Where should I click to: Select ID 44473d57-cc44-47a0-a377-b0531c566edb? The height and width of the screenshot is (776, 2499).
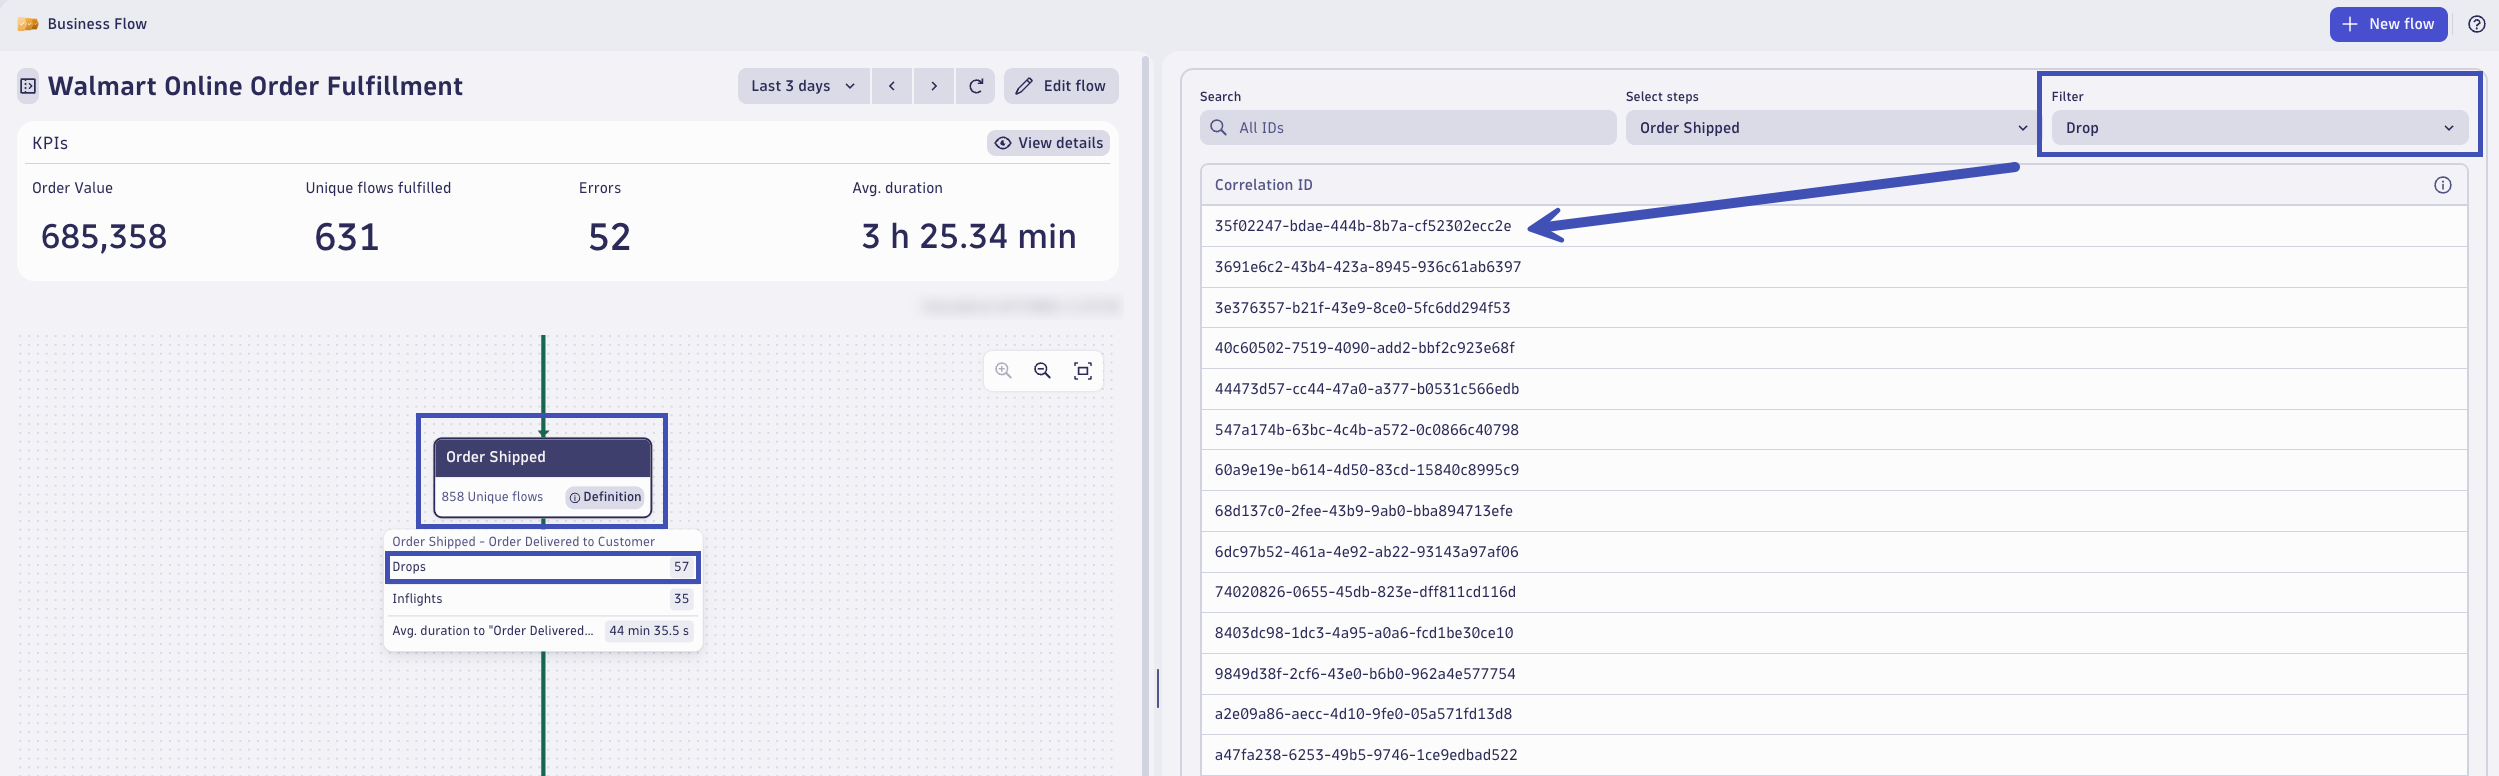pyautogui.click(x=1834, y=389)
